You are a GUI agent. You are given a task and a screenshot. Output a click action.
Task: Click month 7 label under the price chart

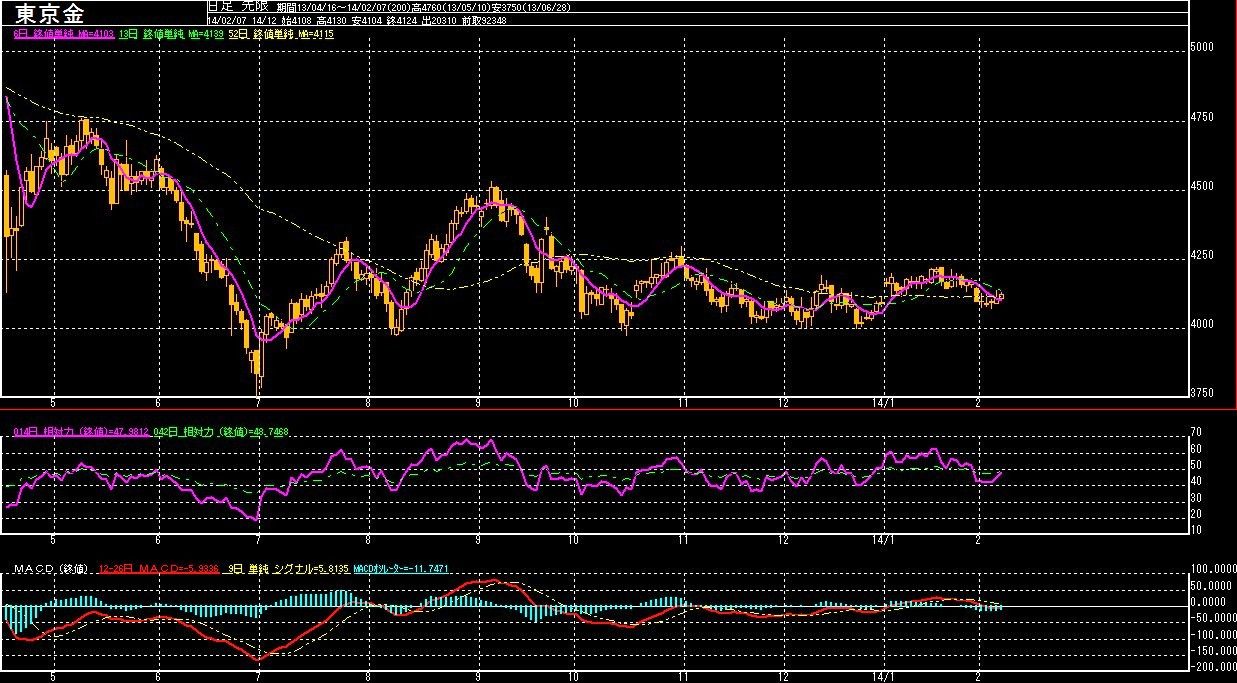point(259,402)
